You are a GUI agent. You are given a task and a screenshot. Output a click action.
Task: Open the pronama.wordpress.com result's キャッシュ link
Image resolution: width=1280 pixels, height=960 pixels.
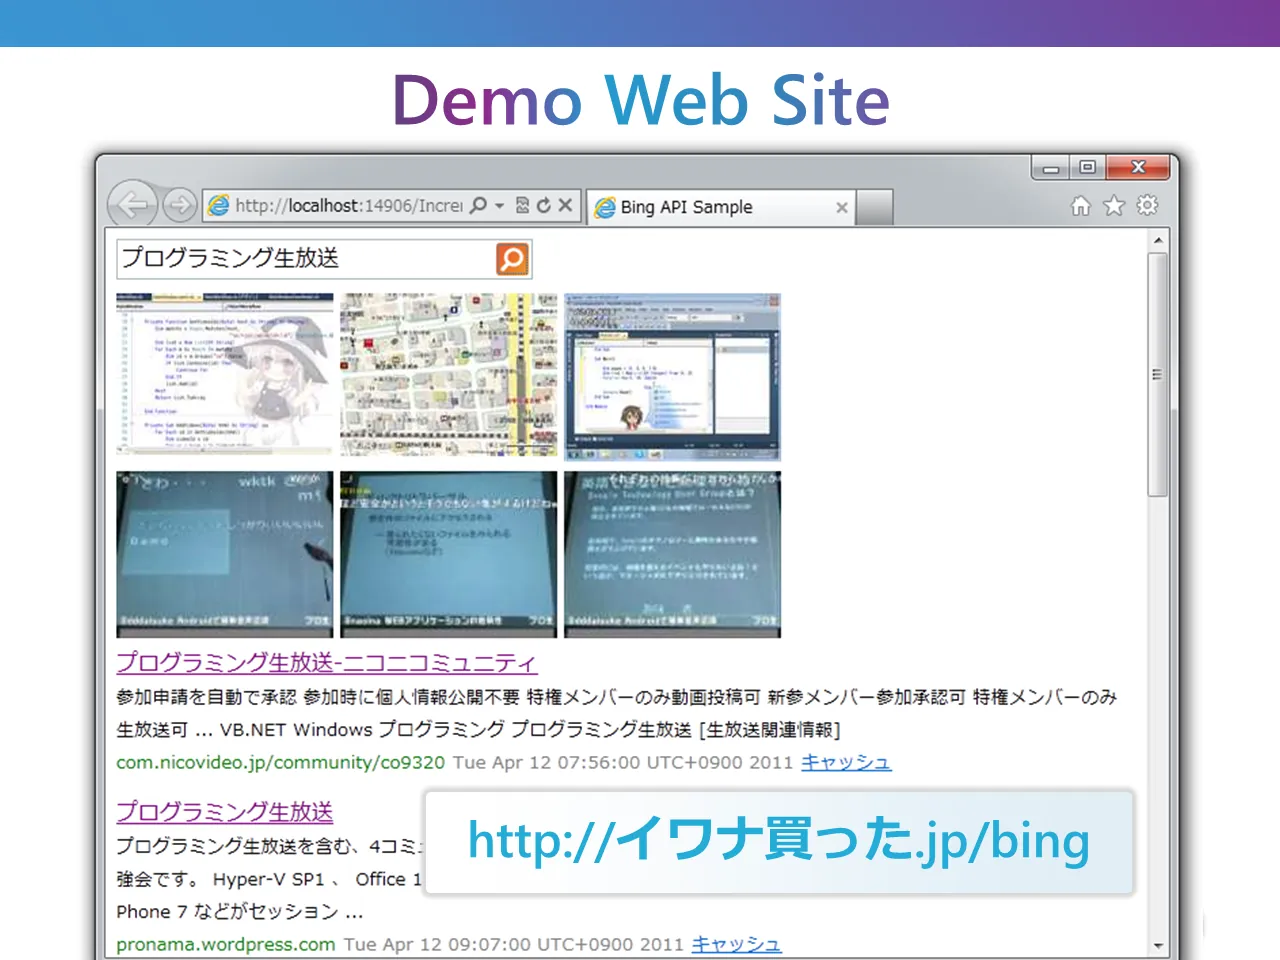coord(736,944)
